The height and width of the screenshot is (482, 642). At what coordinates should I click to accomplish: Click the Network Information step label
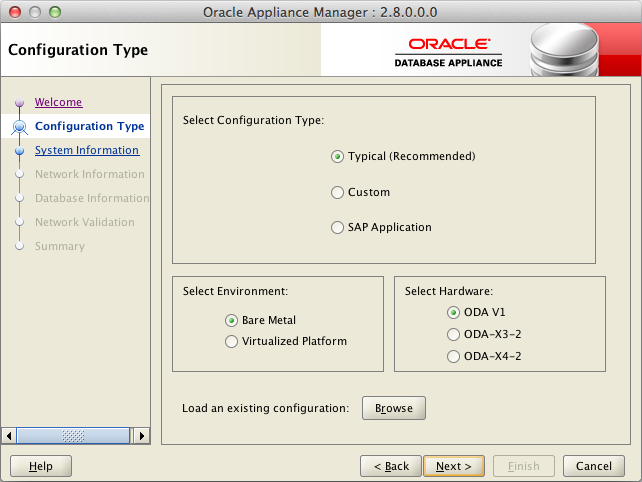point(90,174)
